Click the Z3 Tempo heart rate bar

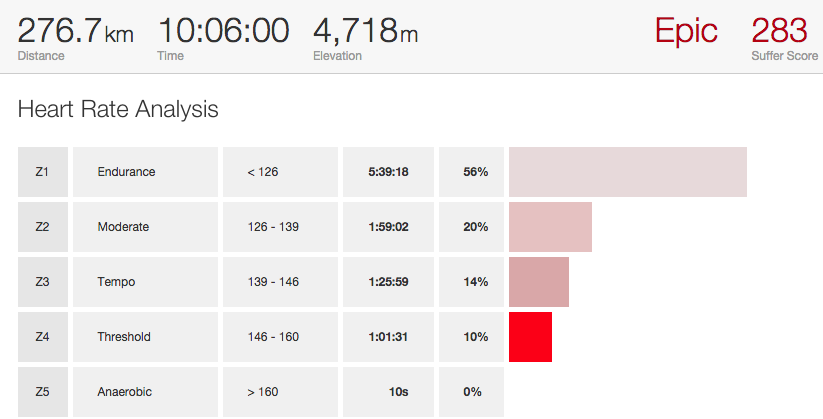(x=538, y=282)
